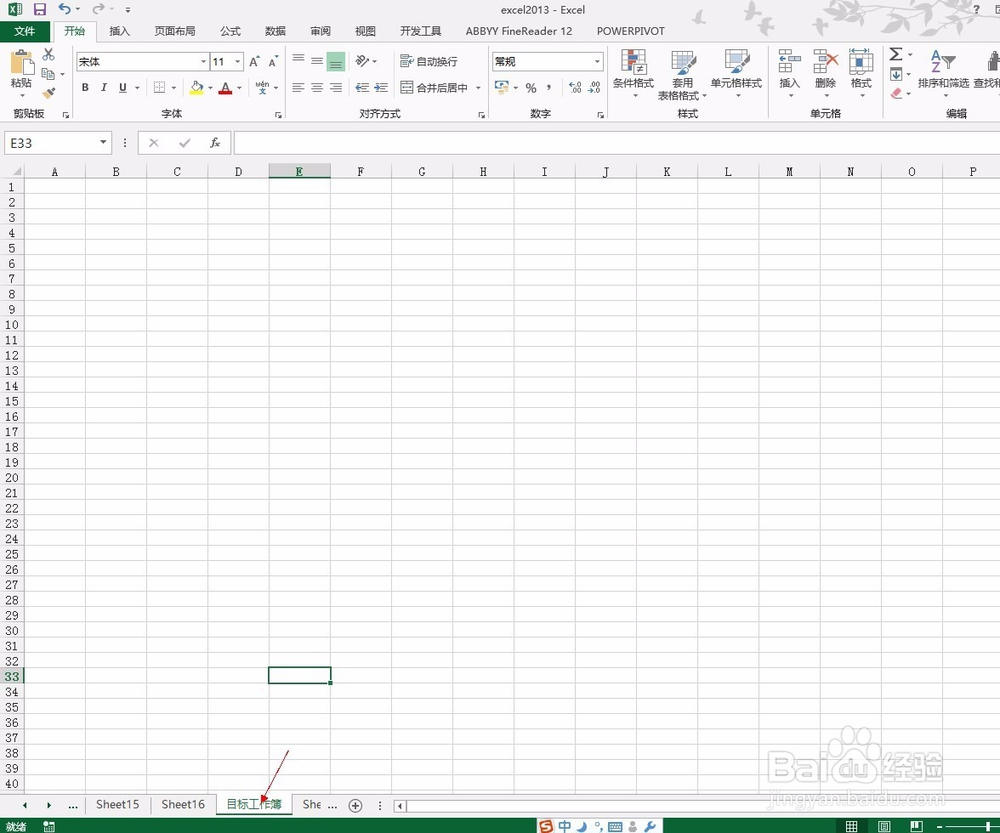Click Delete cells icon (删除)
The image size is (1000, 833).
825,73
